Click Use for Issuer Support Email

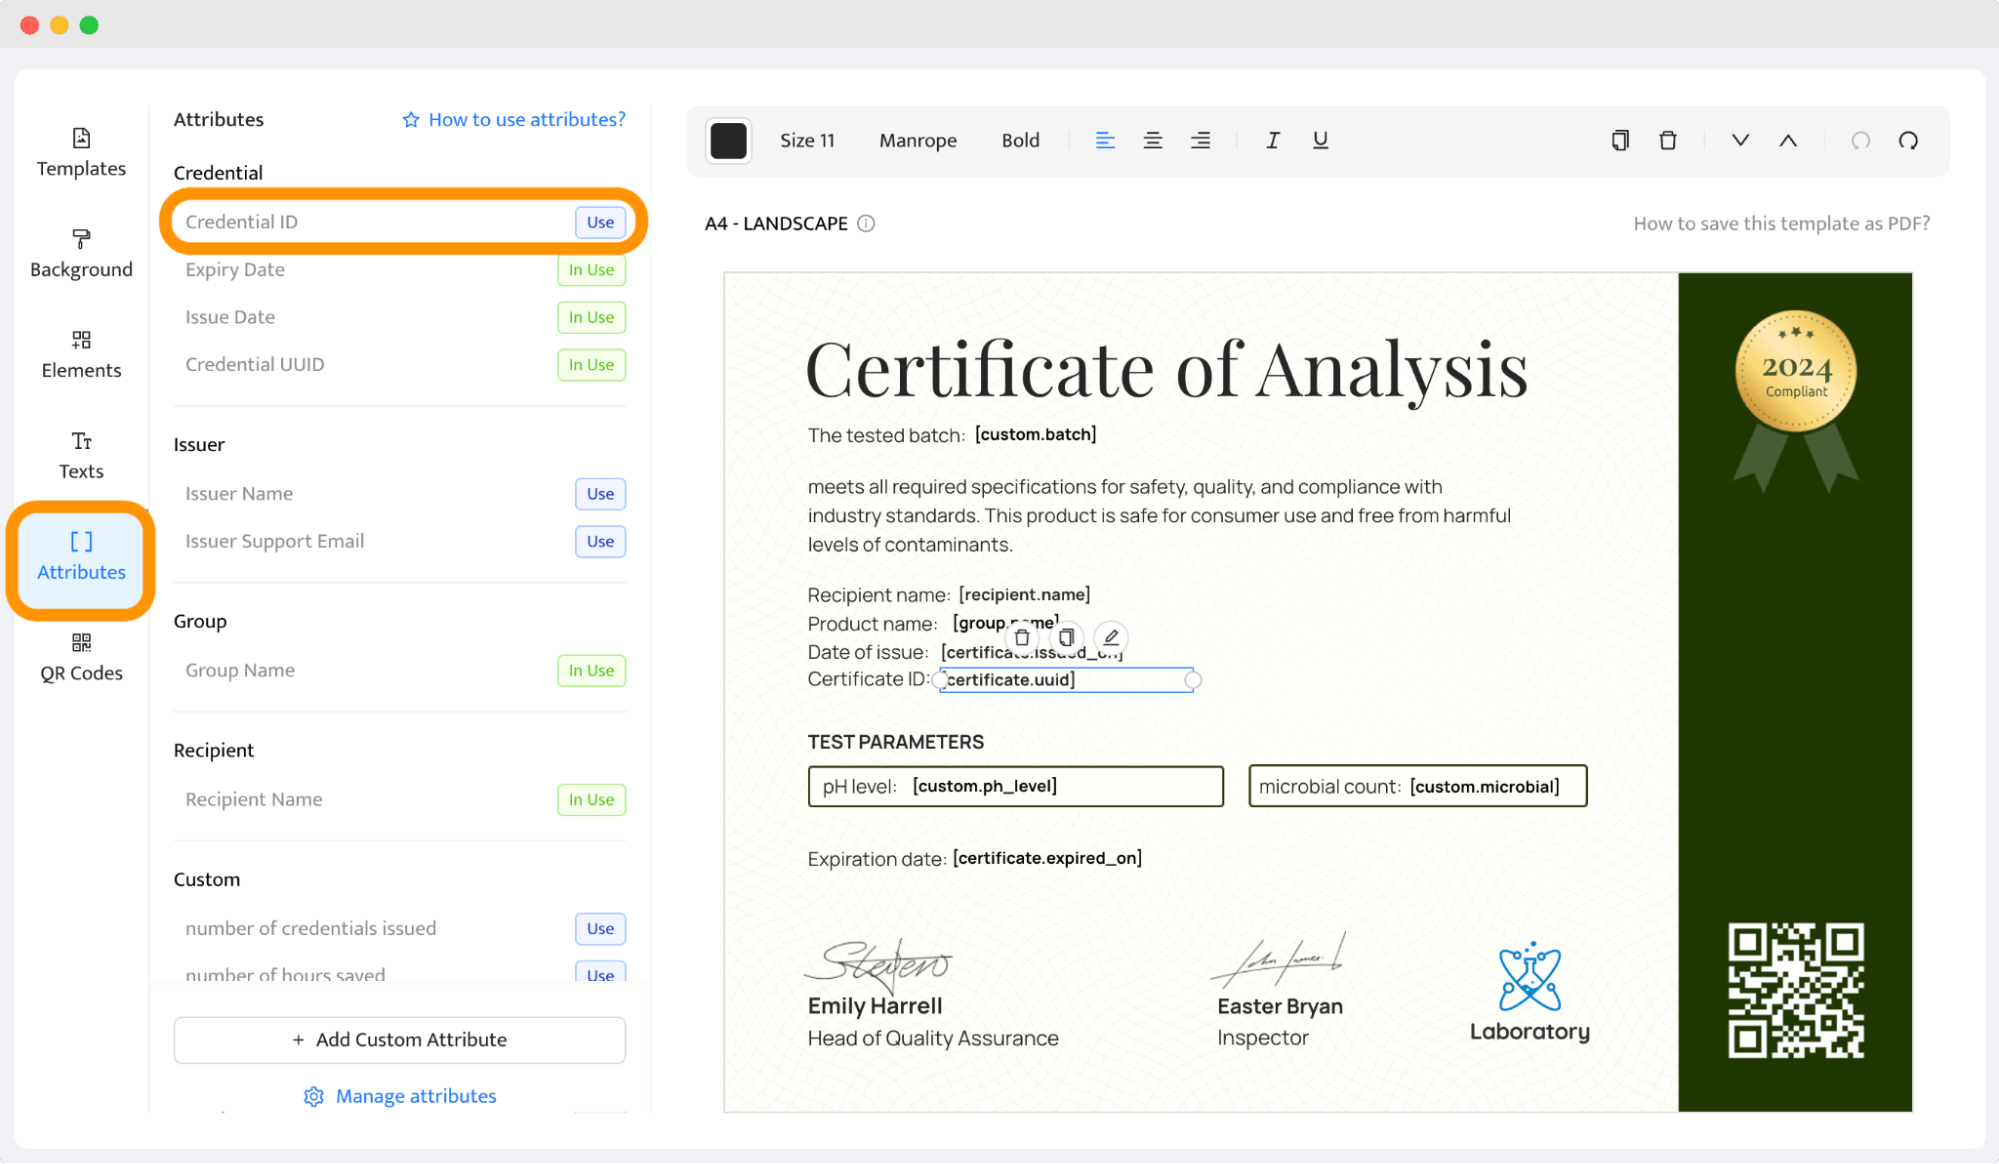[600, 541]
